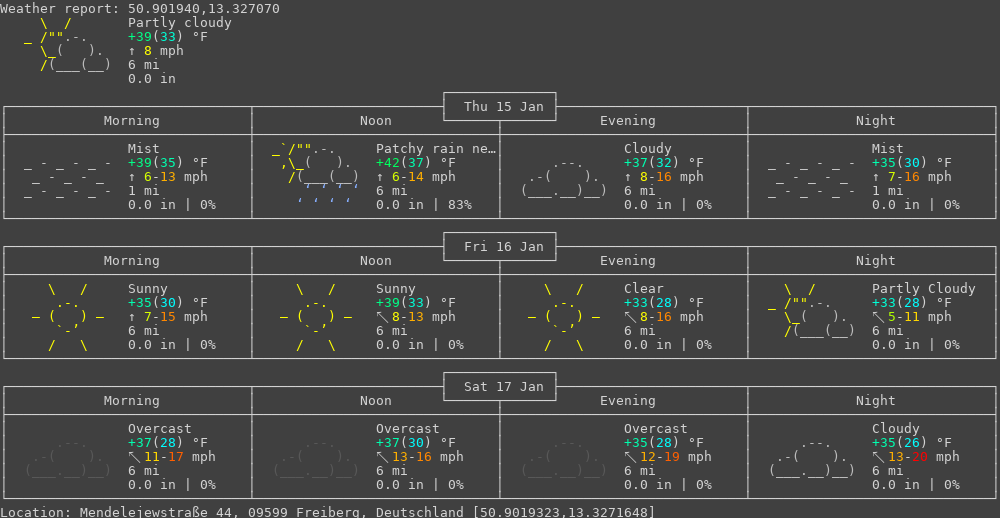The image size is (1000, 518).
Task: Click Saturday morning's overcast cloud icon
Action: tap(68, 457)
